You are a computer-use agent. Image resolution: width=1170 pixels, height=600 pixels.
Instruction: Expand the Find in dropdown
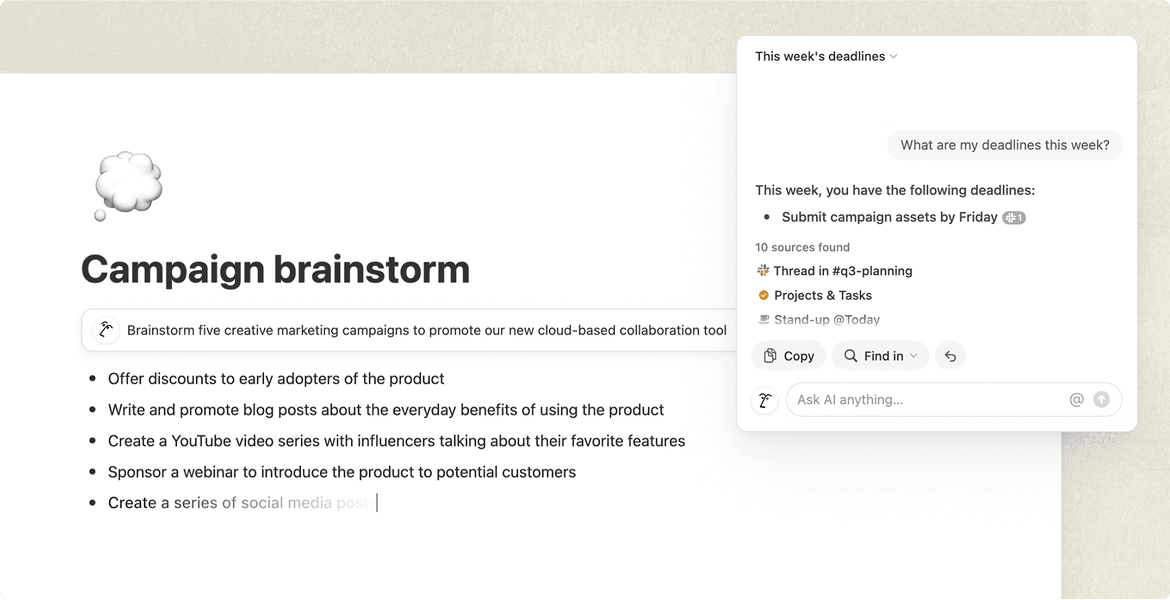[880, 356]
